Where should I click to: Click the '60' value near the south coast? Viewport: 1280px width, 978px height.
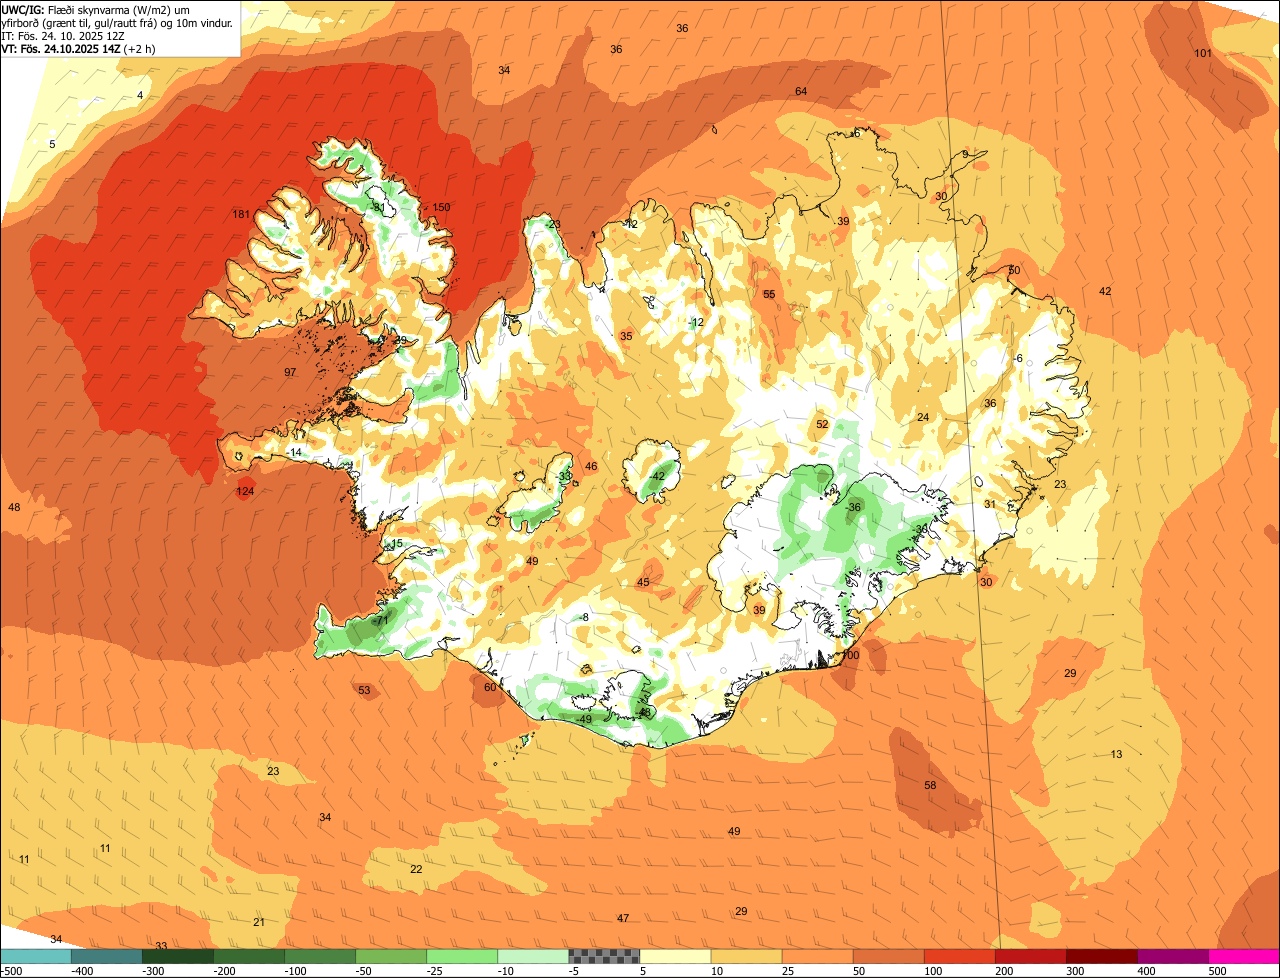[490, 688]
